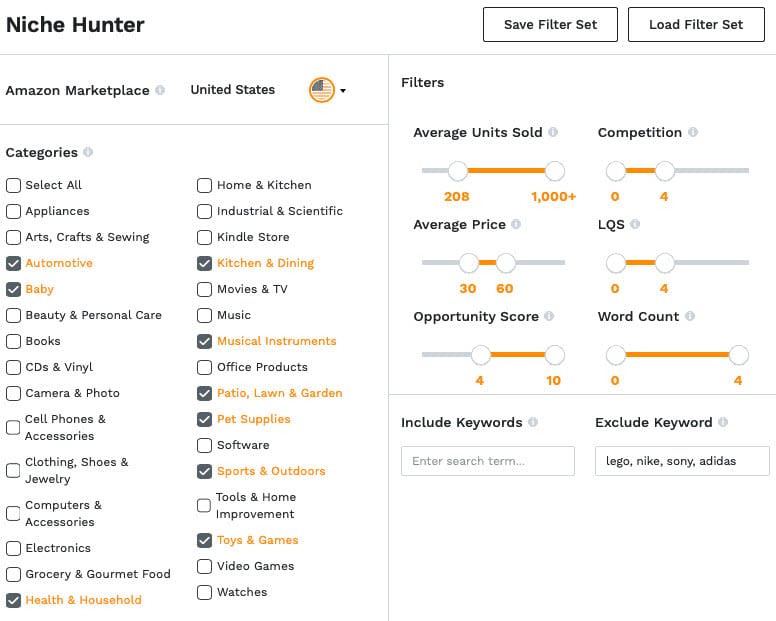This screenshot has width=776, height=621.
Task: Check Beauty & Personal Care checkbox
Action: click(x=13, y=315)
